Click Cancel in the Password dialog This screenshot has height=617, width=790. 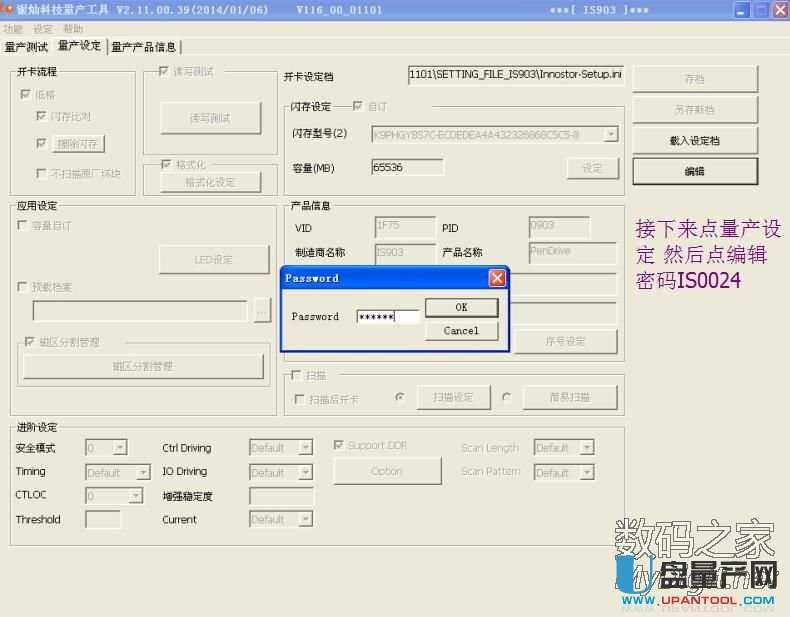coord(461,331)
